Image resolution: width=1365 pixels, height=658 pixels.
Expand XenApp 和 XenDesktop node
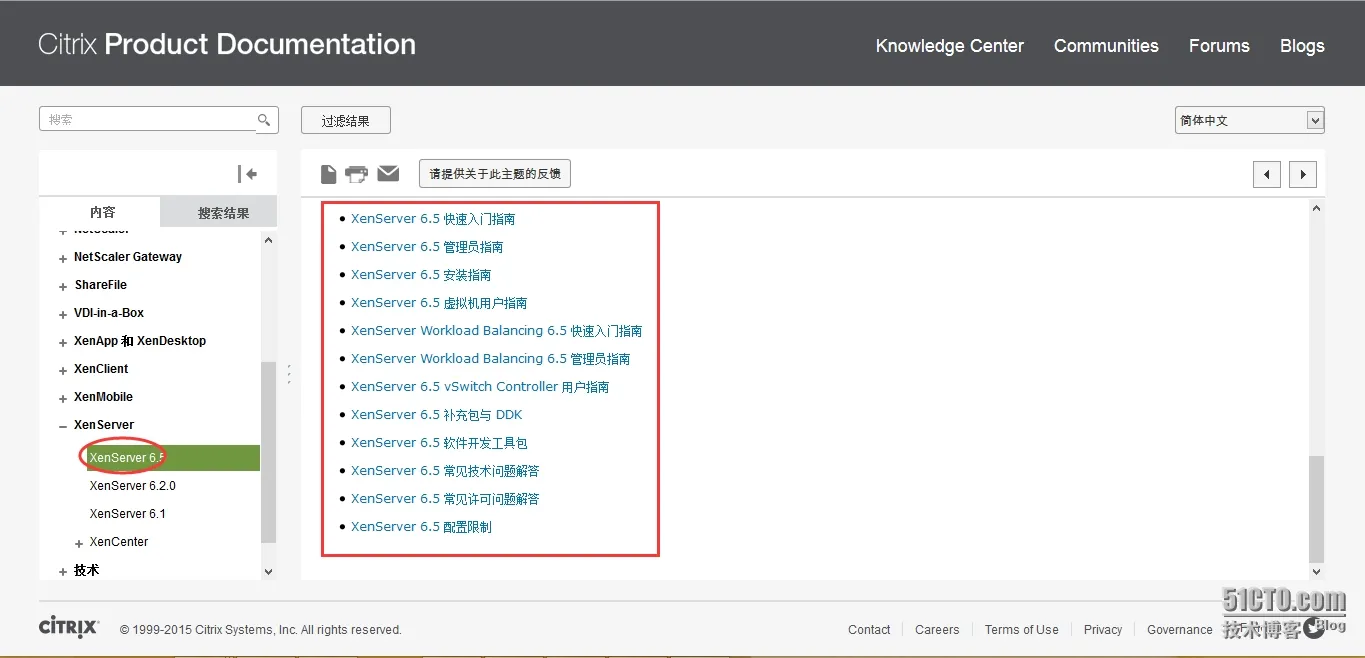point(63,342)
